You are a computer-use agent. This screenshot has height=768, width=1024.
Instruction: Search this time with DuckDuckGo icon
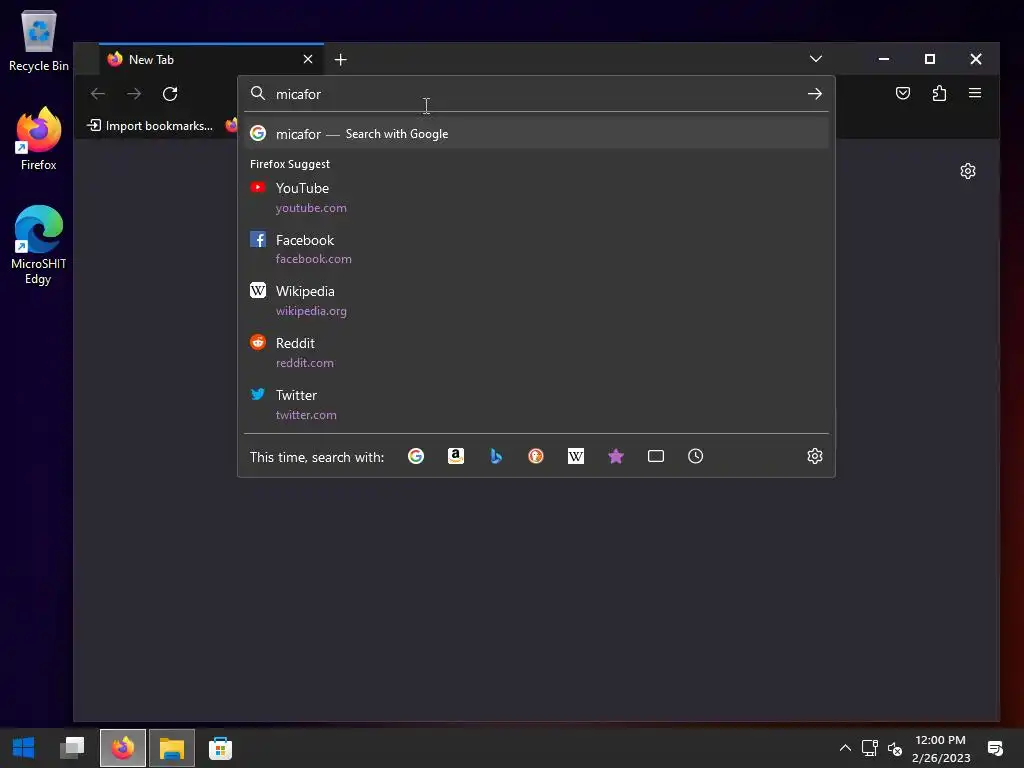click(536, 456)
